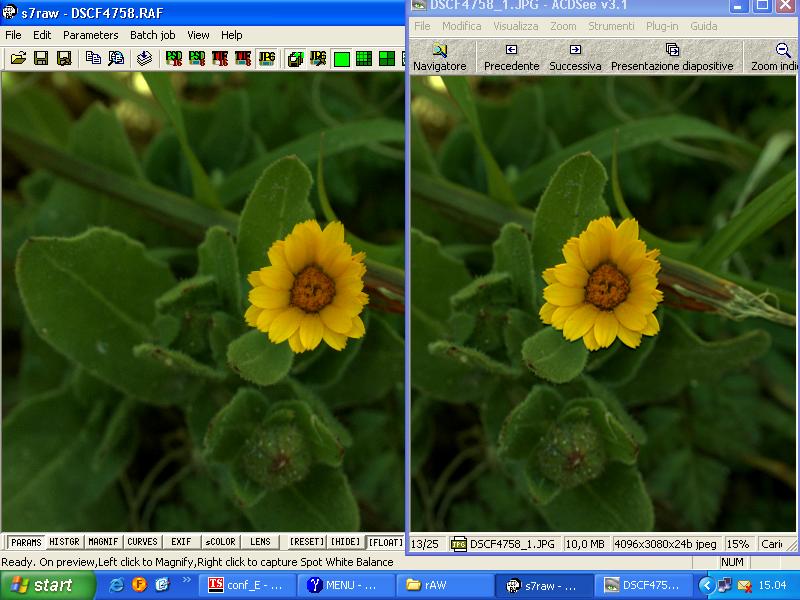Expand hidden system tray icons arrow

pos(706,585)
